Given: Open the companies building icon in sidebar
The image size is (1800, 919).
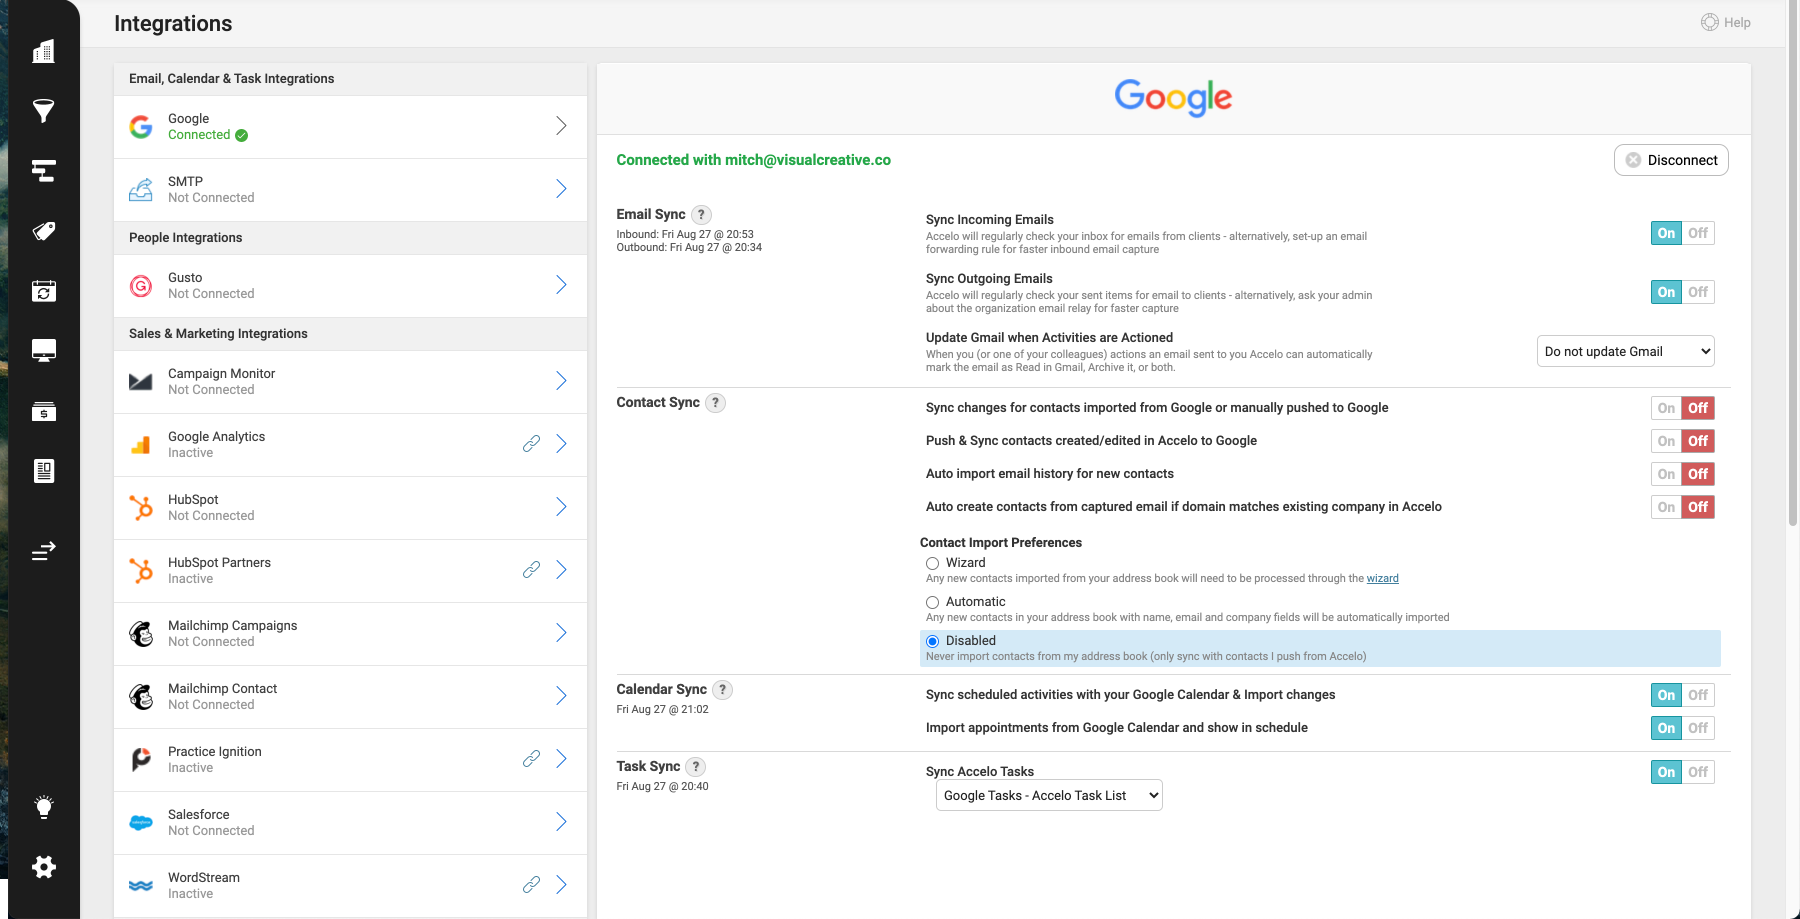Looking at the screenshot, I should (43, 51).
